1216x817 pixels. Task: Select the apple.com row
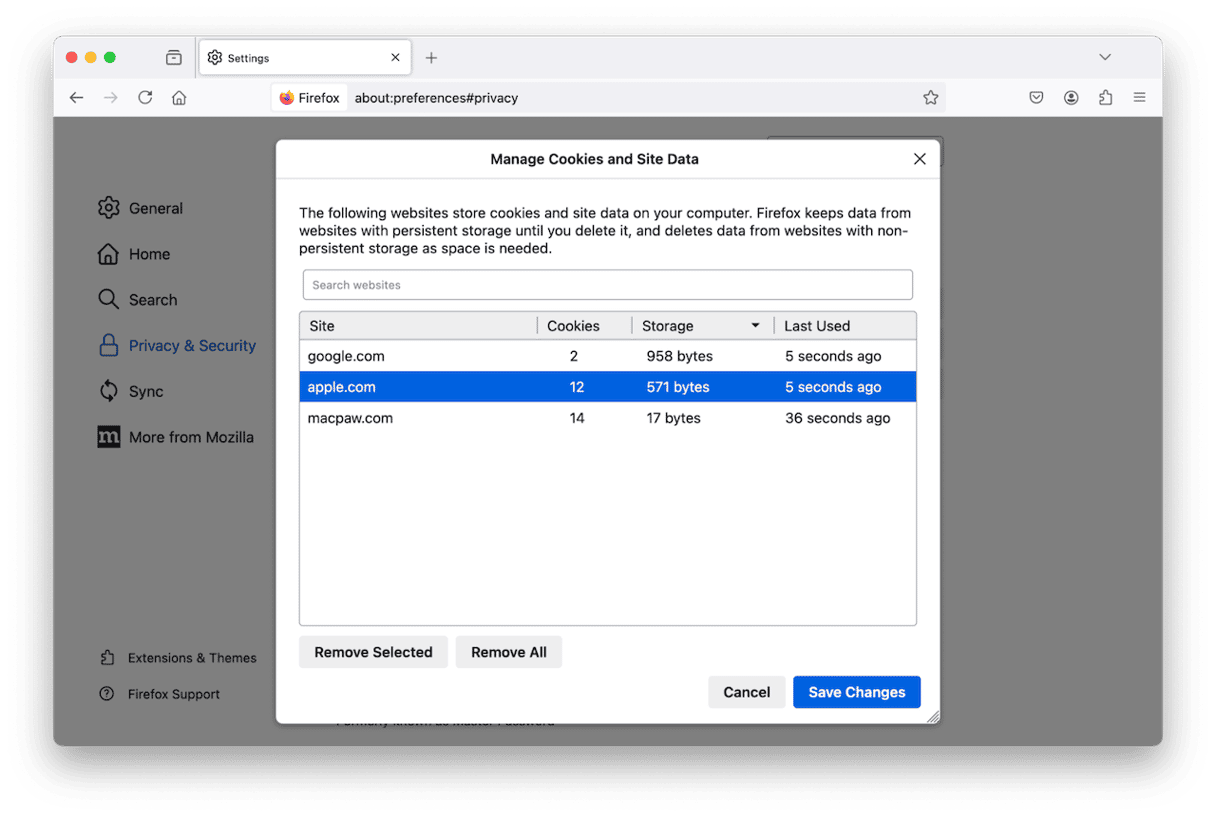pos(608,387)
